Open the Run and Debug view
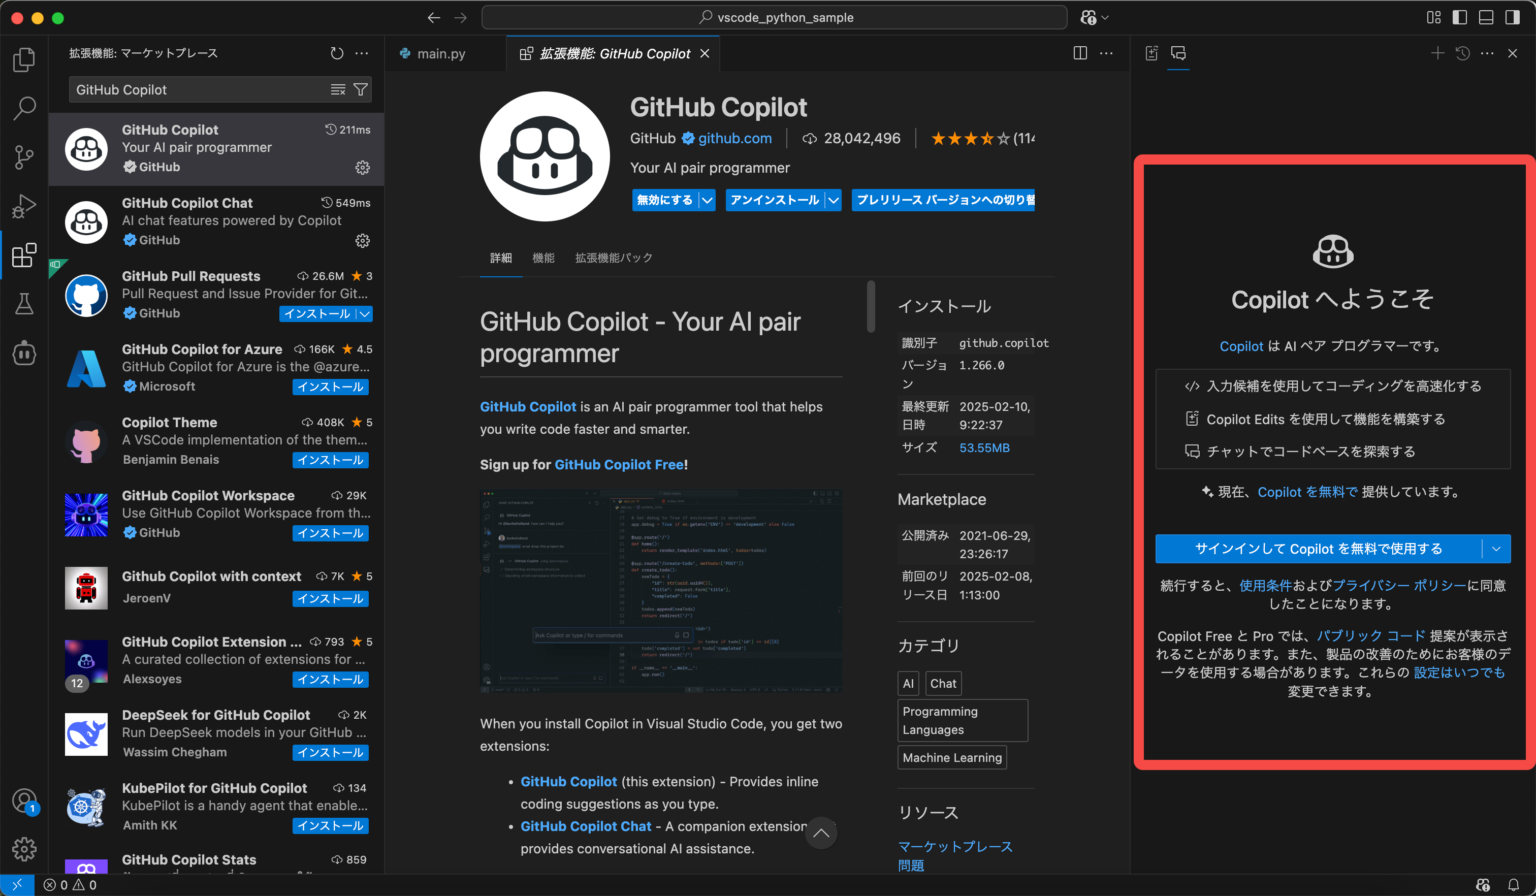This screenshot has height=896, width=1536. click(24, 205)
